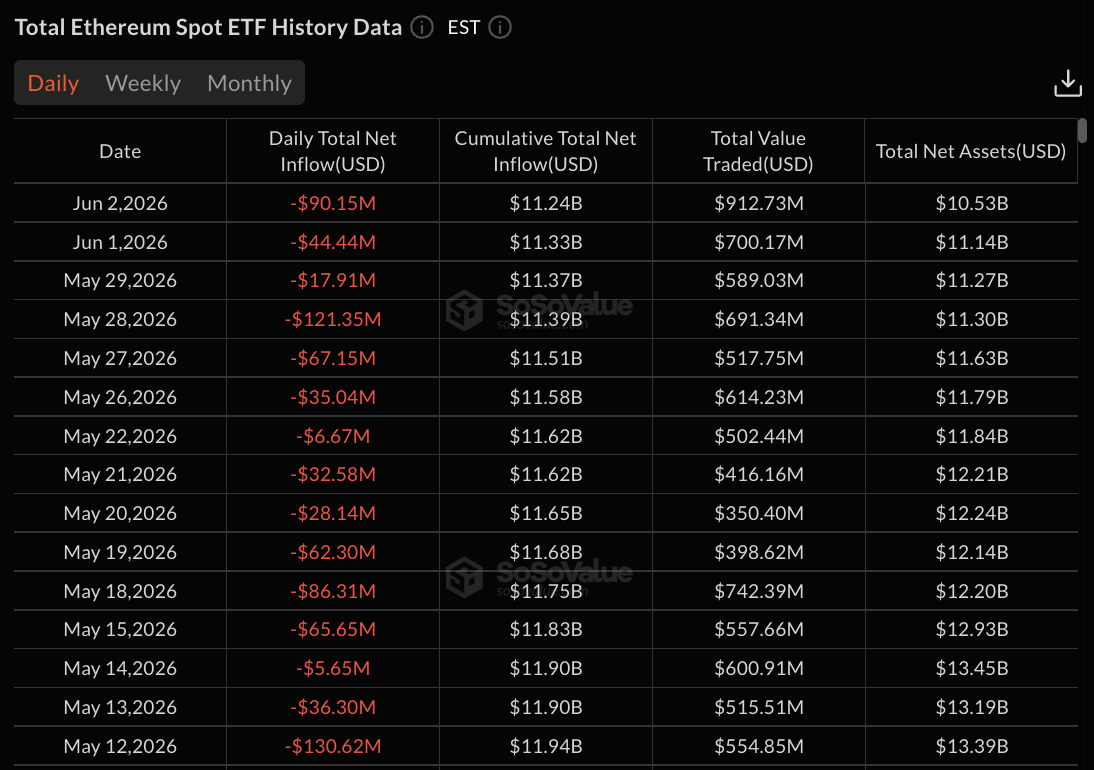Select the Jun 1,2026 date cell

[120, 242]
